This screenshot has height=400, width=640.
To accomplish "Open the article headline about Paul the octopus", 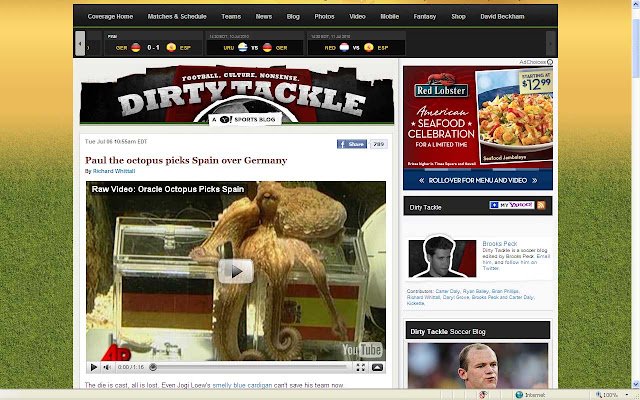I will (186, 160).
